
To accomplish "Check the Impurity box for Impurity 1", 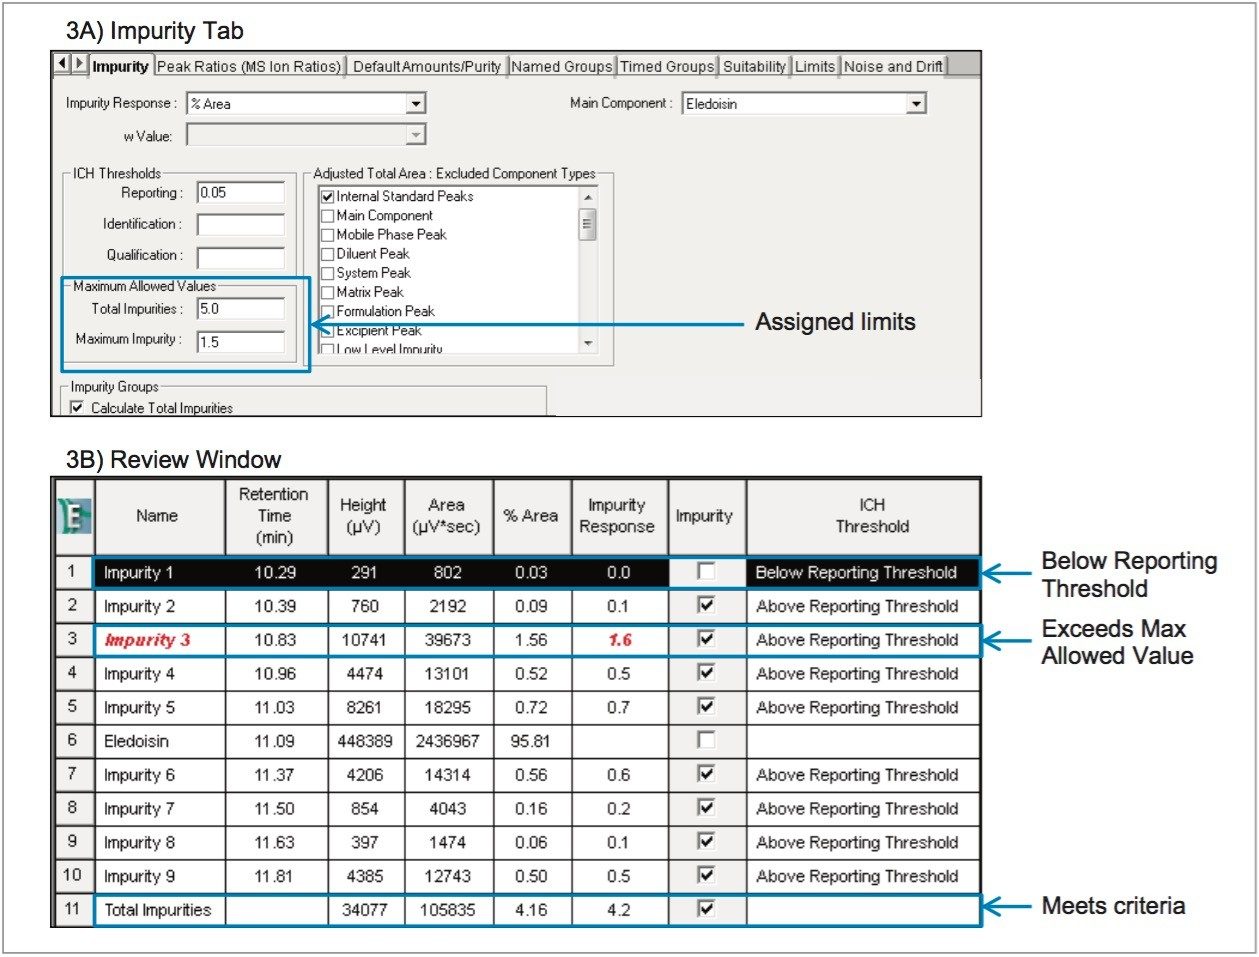I will pyautogui.click(x=706, y=572).
